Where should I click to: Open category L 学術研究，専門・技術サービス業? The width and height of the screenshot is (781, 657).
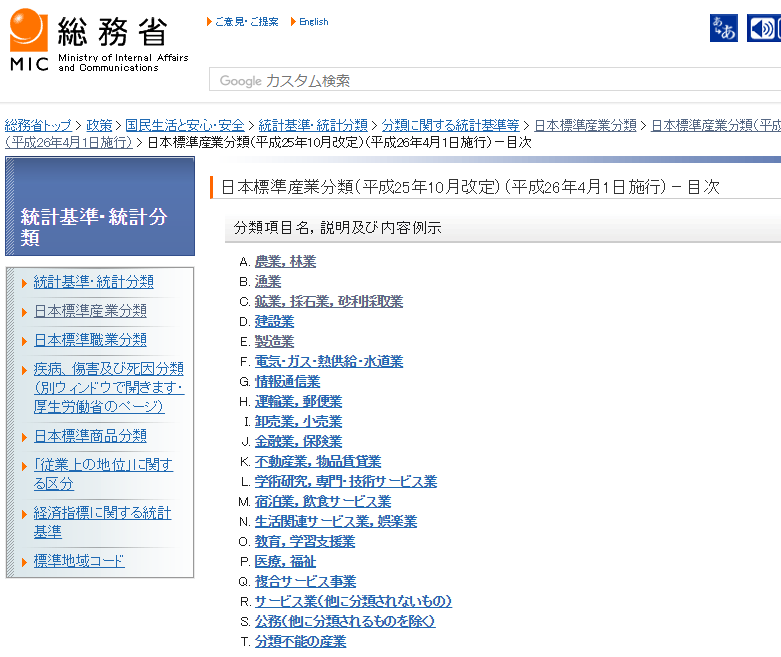coord(346,481)
